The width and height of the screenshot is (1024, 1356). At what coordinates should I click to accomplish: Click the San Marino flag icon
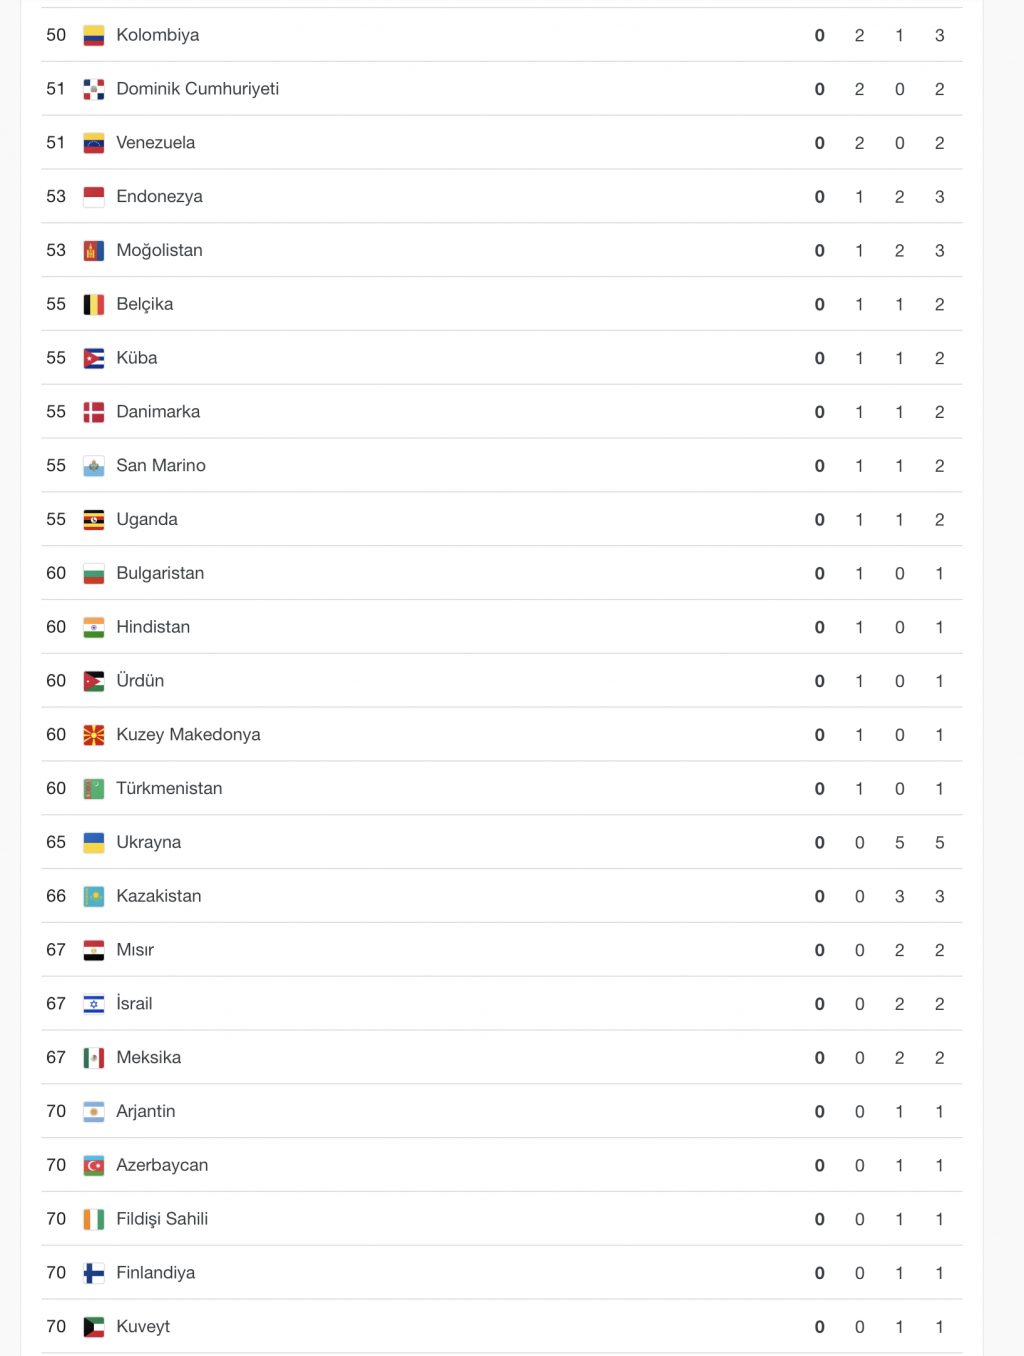(x=94, y=466)
